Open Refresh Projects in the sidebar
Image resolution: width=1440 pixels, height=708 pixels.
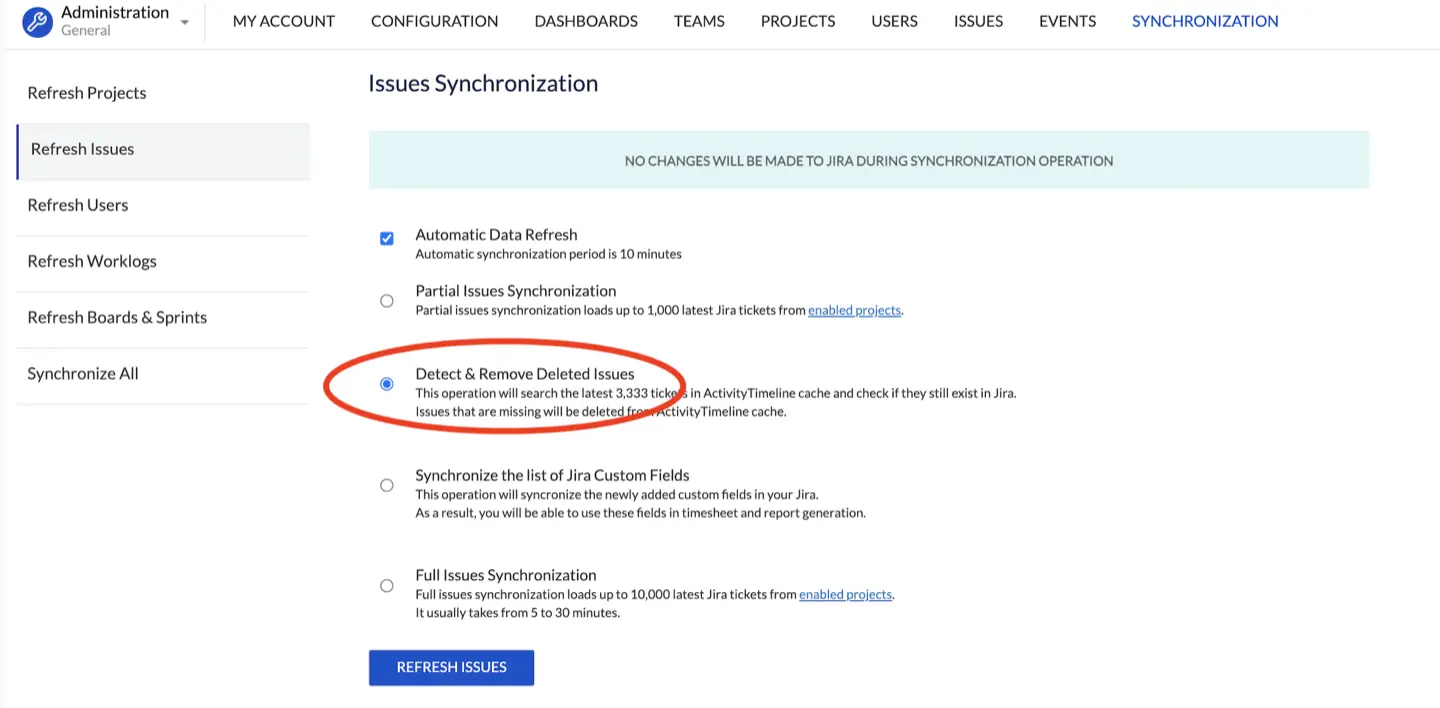click(x=87, y=93)
